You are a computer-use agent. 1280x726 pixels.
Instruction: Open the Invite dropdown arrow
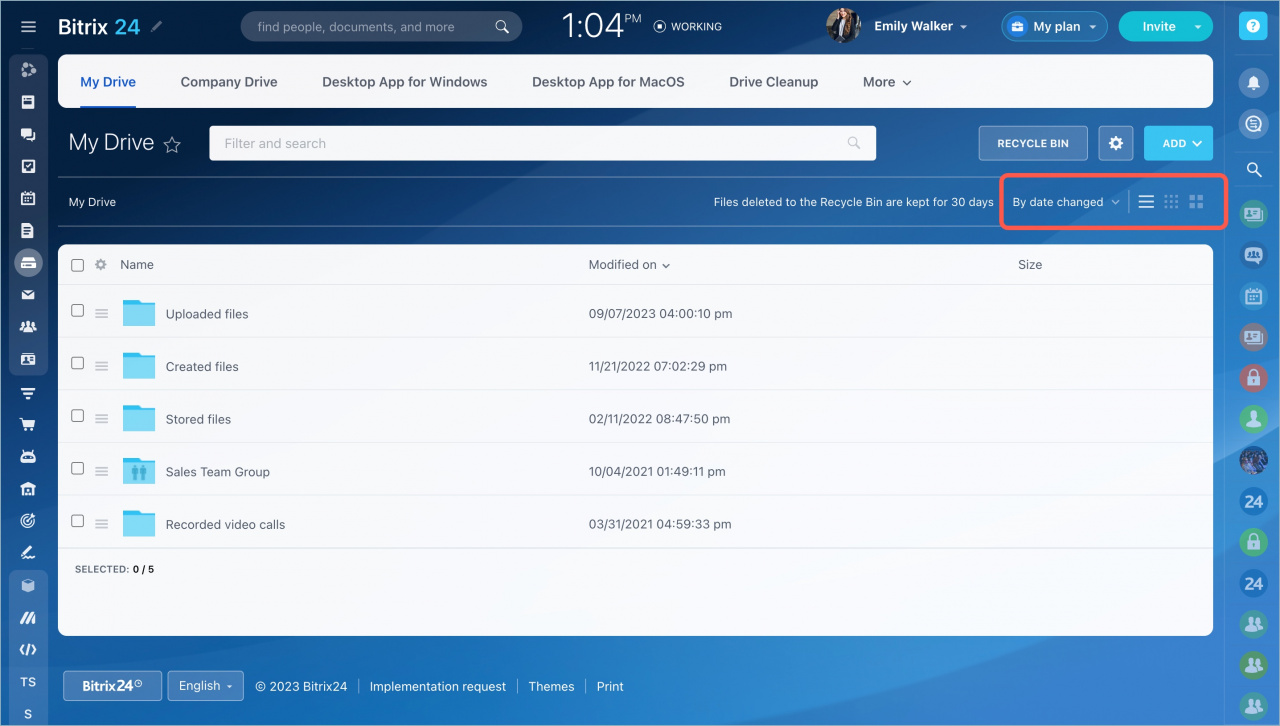(1198, 27)
